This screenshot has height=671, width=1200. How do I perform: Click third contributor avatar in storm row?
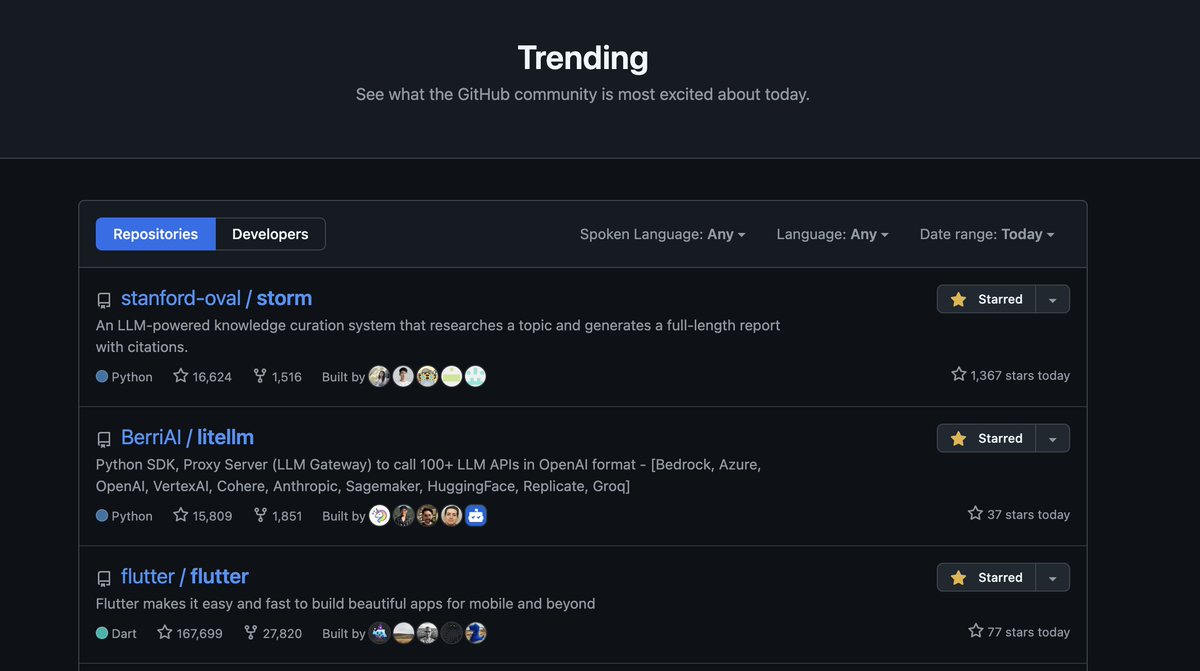(427, 376)
